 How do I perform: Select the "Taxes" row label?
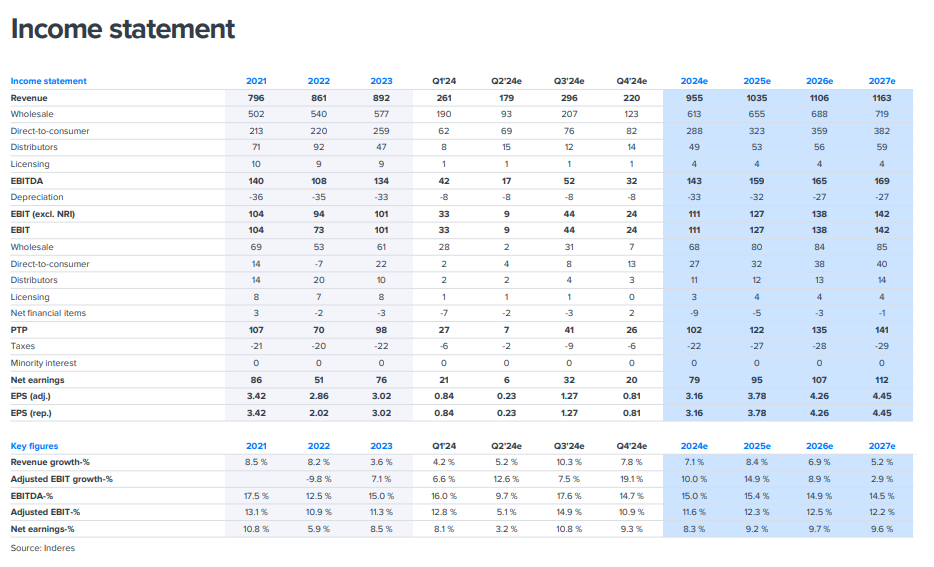click(23, 346)
